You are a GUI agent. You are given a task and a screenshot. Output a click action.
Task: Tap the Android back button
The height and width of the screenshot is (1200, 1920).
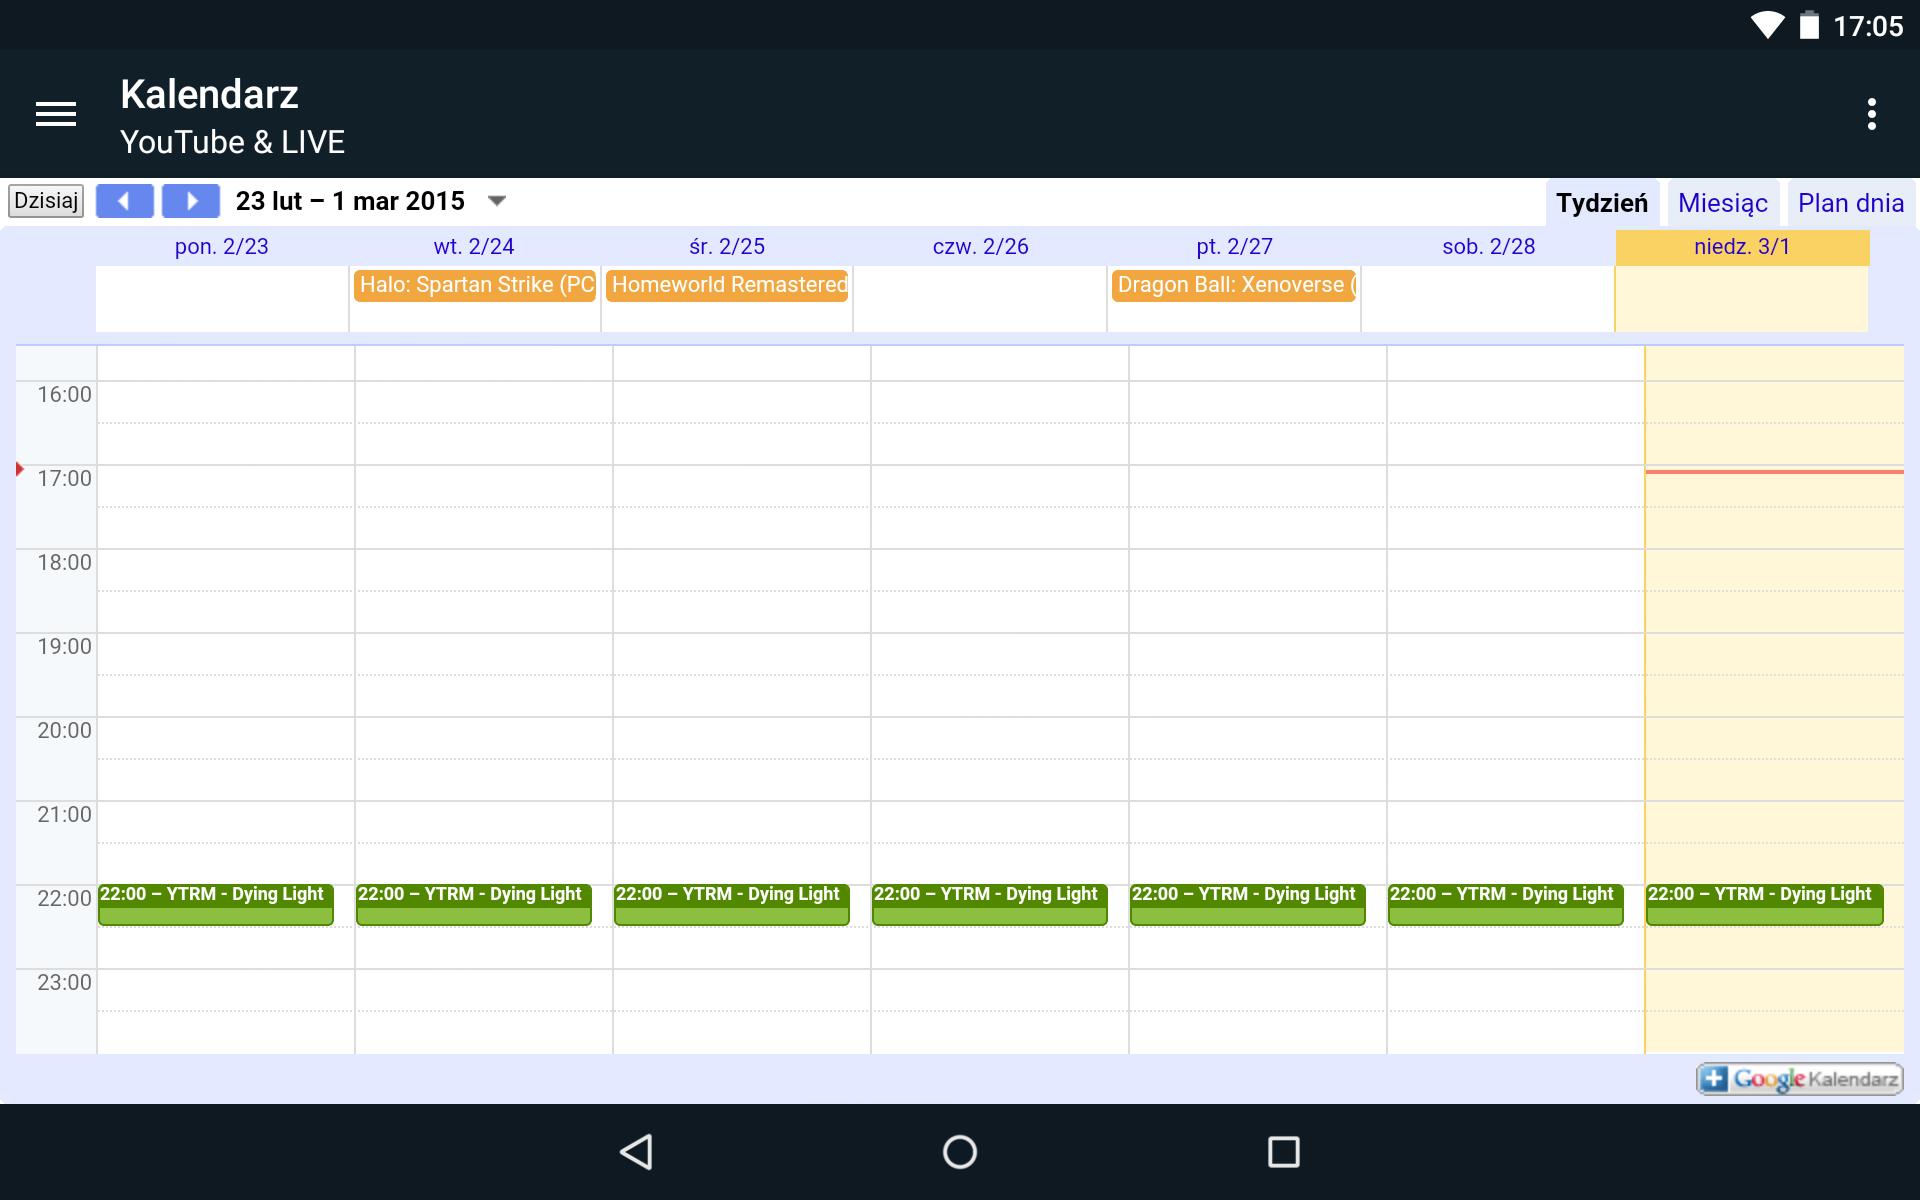click(637, 1152)
